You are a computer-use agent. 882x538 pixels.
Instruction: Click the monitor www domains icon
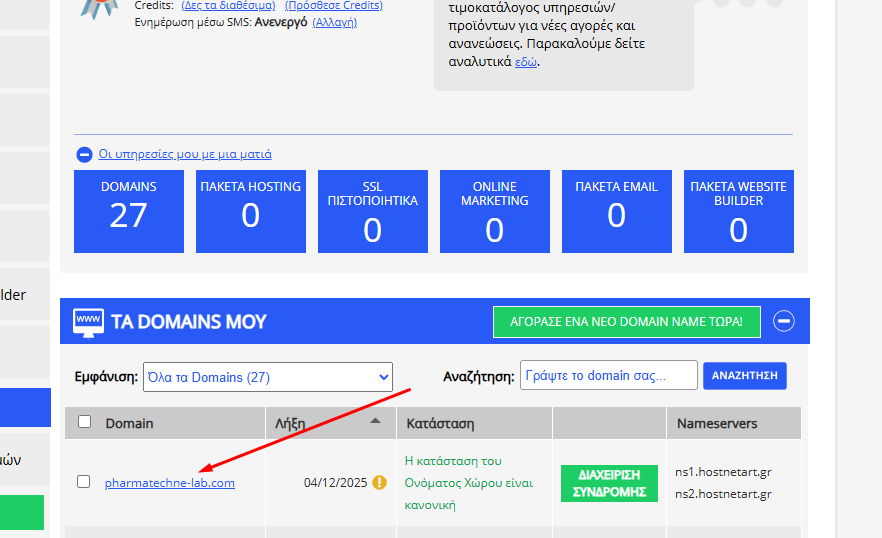89,321
